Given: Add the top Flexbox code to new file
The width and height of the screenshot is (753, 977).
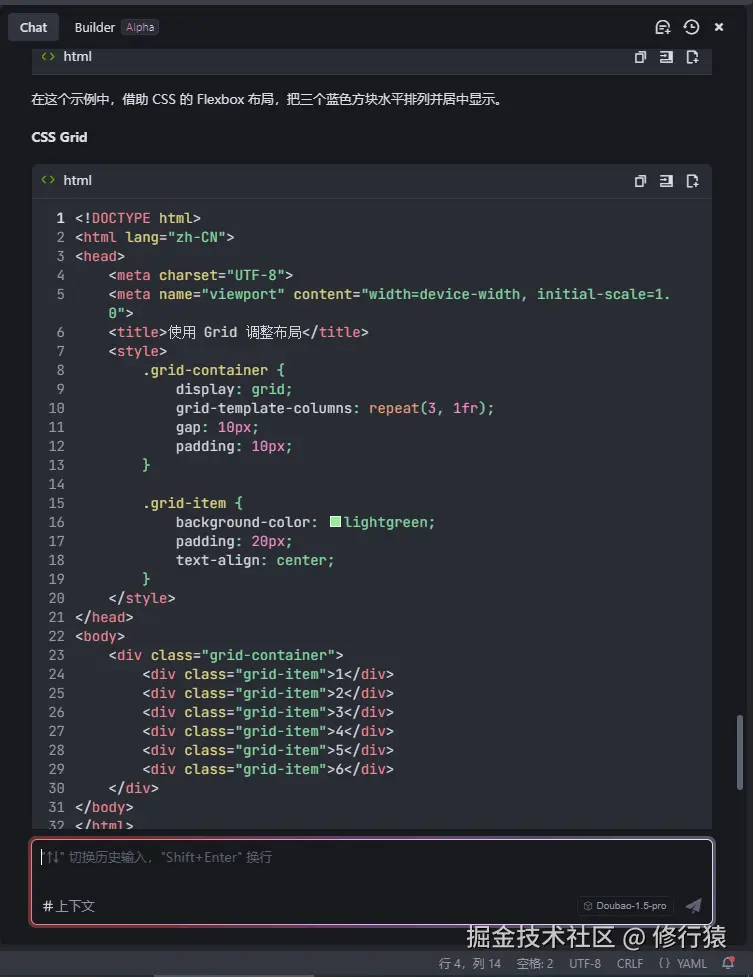Looking at the screenshot, I should coord(692,57).
